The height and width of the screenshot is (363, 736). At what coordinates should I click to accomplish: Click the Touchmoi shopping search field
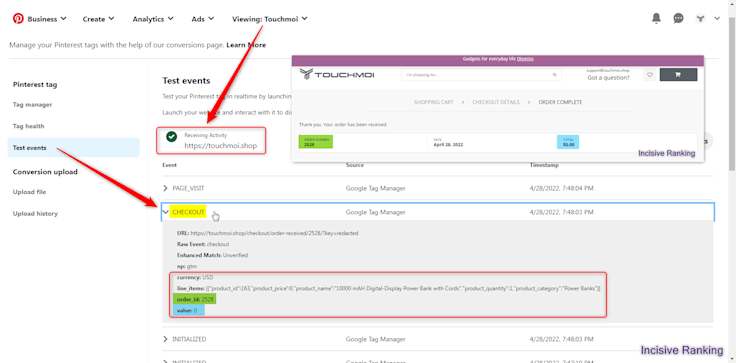click(476, 75)
